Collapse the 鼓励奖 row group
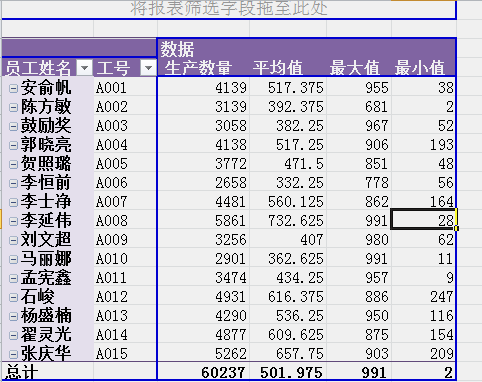The height and width of the screenshot is (382, 482). tap(13, 126)
